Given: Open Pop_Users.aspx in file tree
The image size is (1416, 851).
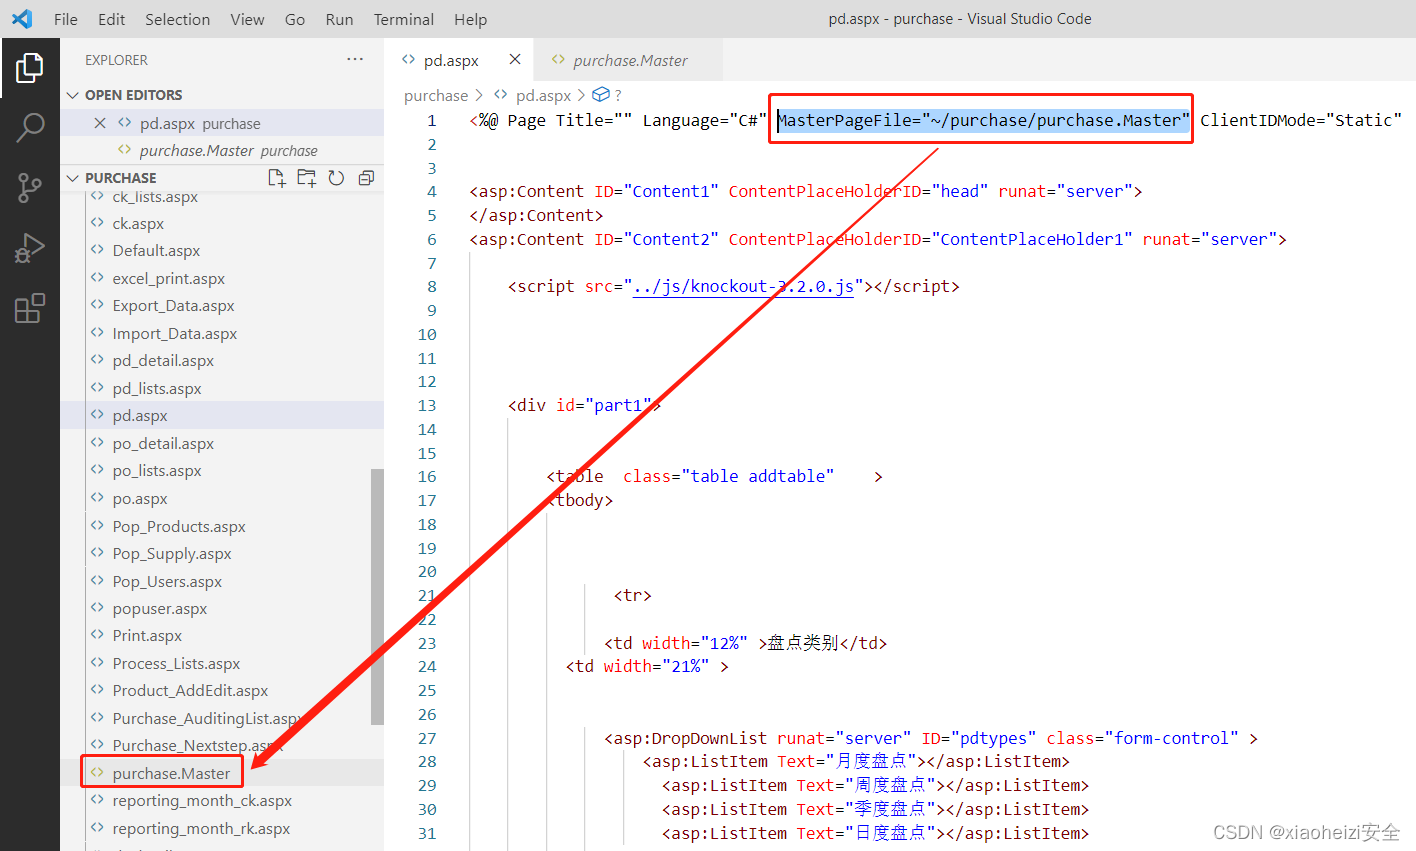Looking at the screenshot, I should pyautogui.click(x=167, y=582).
